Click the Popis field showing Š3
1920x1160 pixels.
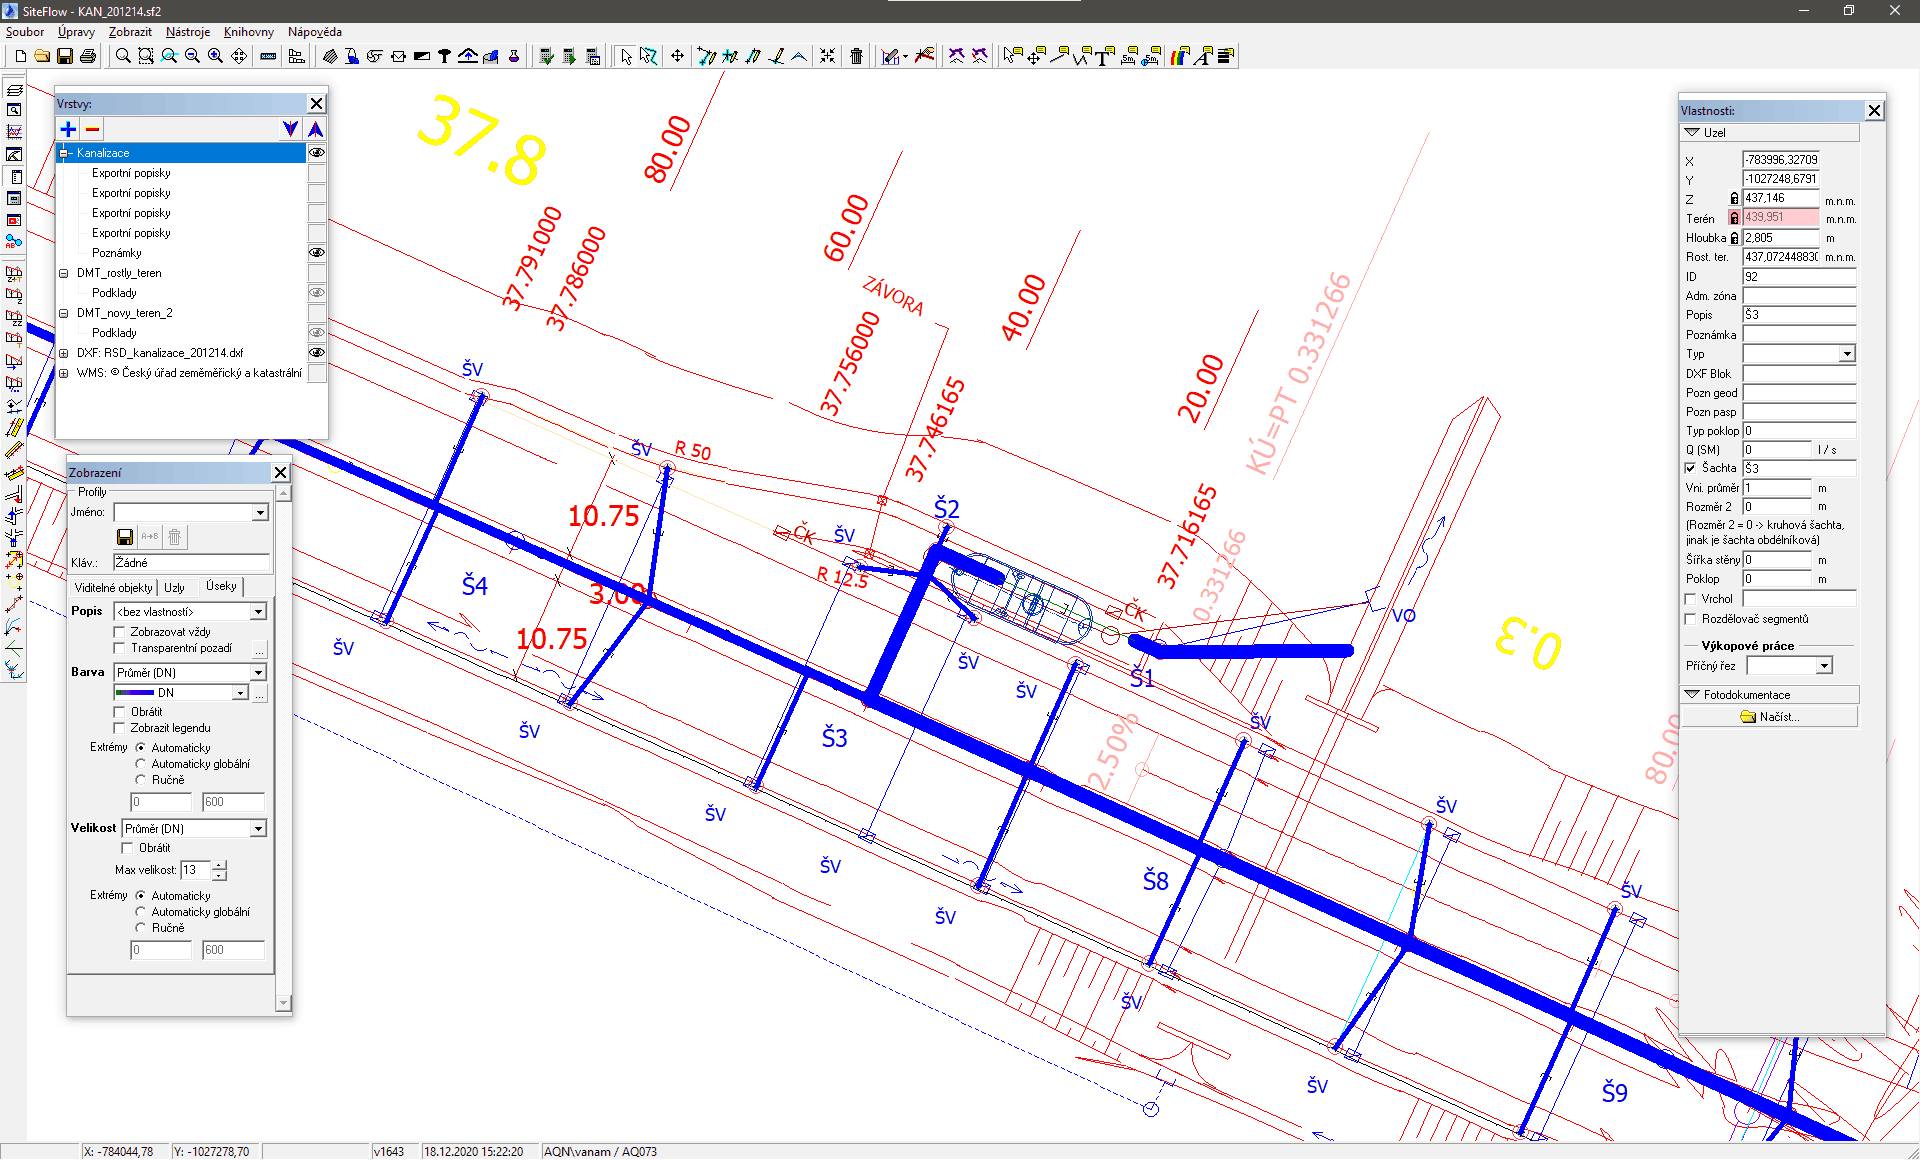[1799, 315]
